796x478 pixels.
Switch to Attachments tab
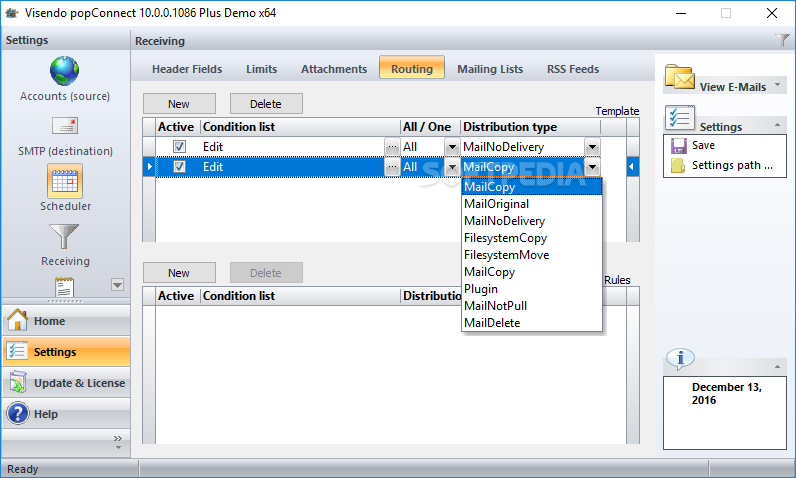coord(334,69)
